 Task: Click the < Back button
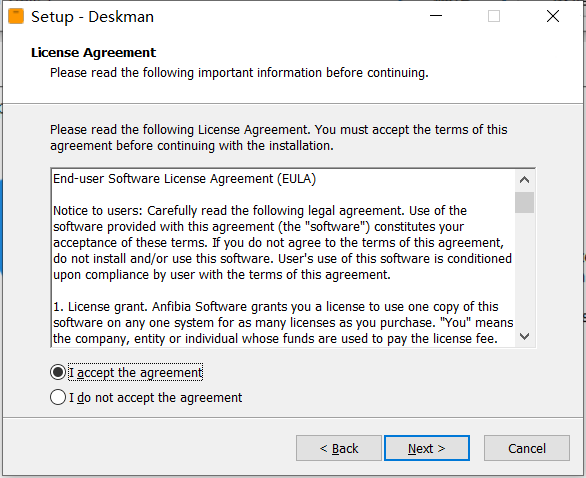(339, 448)
